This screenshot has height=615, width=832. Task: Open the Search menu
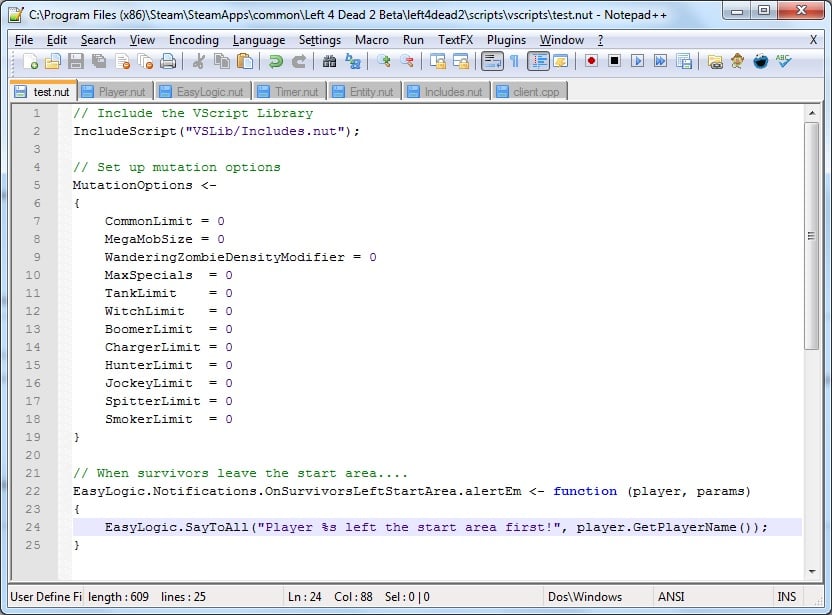point(98,40)
